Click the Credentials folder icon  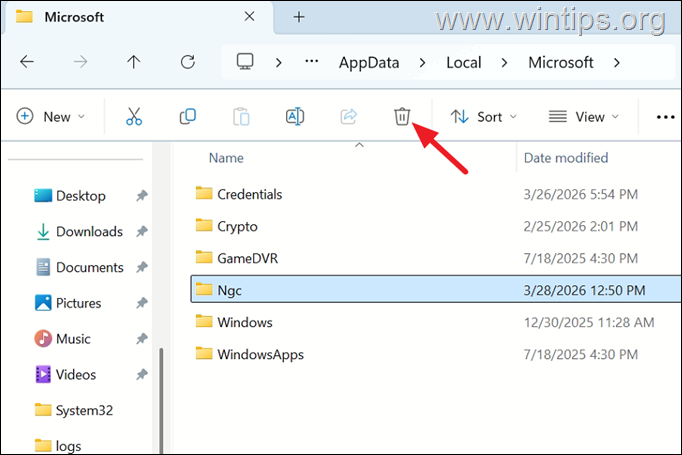204,193
